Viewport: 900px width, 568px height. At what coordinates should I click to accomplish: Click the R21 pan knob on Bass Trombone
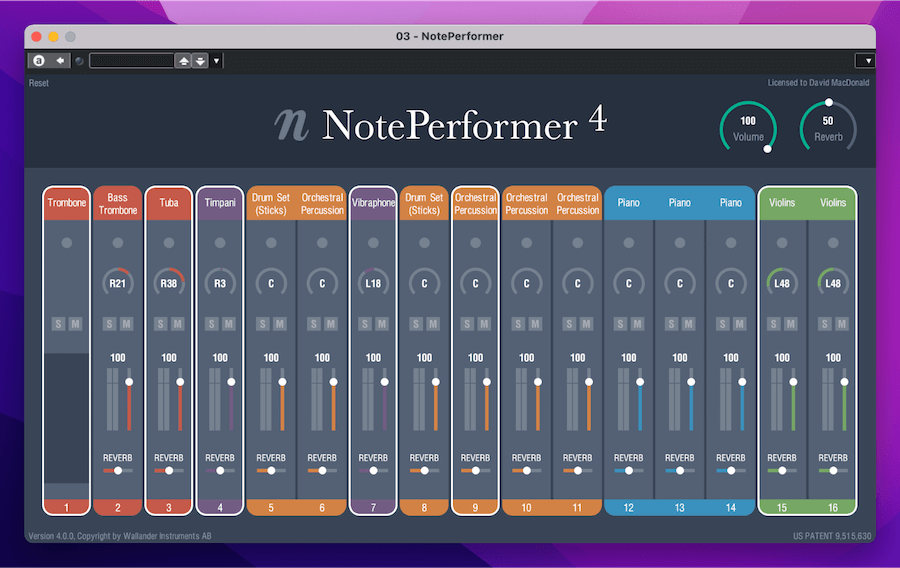pos(118,283)
